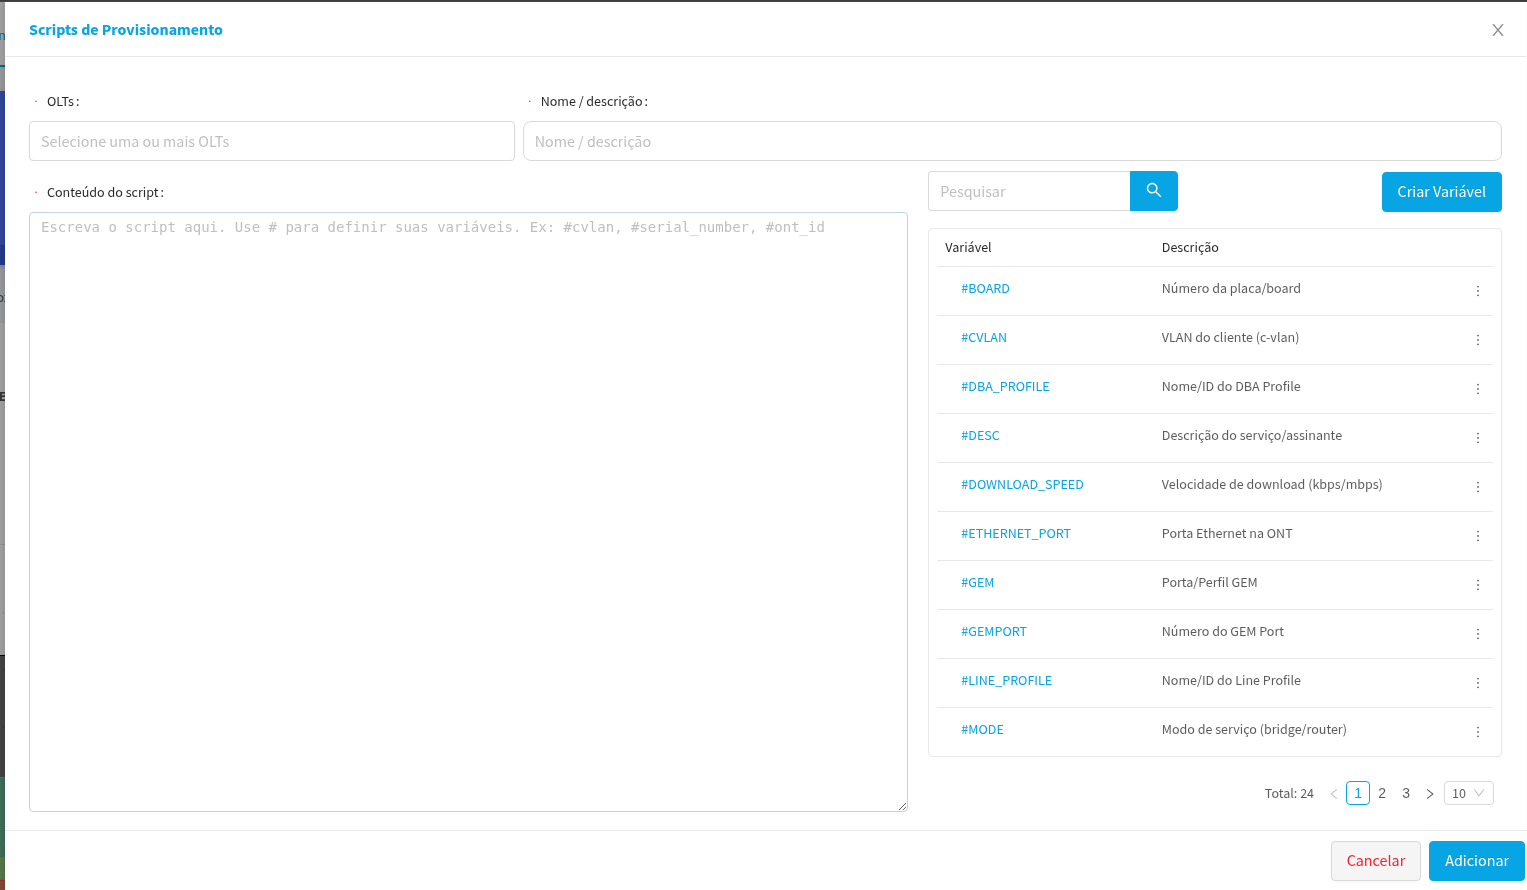
Task: Expand the page size selector showing 10
Action: point(1468,793)
